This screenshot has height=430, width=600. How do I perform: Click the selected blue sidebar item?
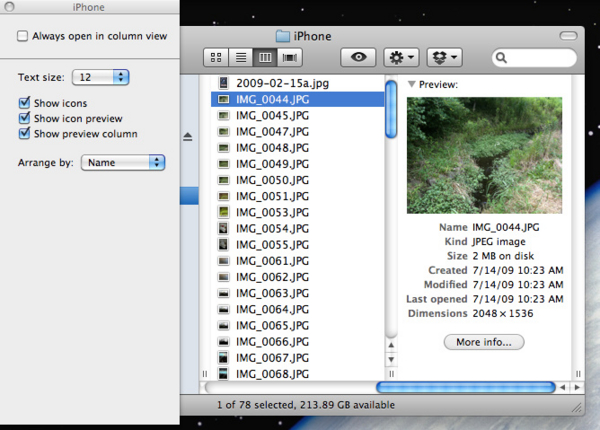pos(189,196)
